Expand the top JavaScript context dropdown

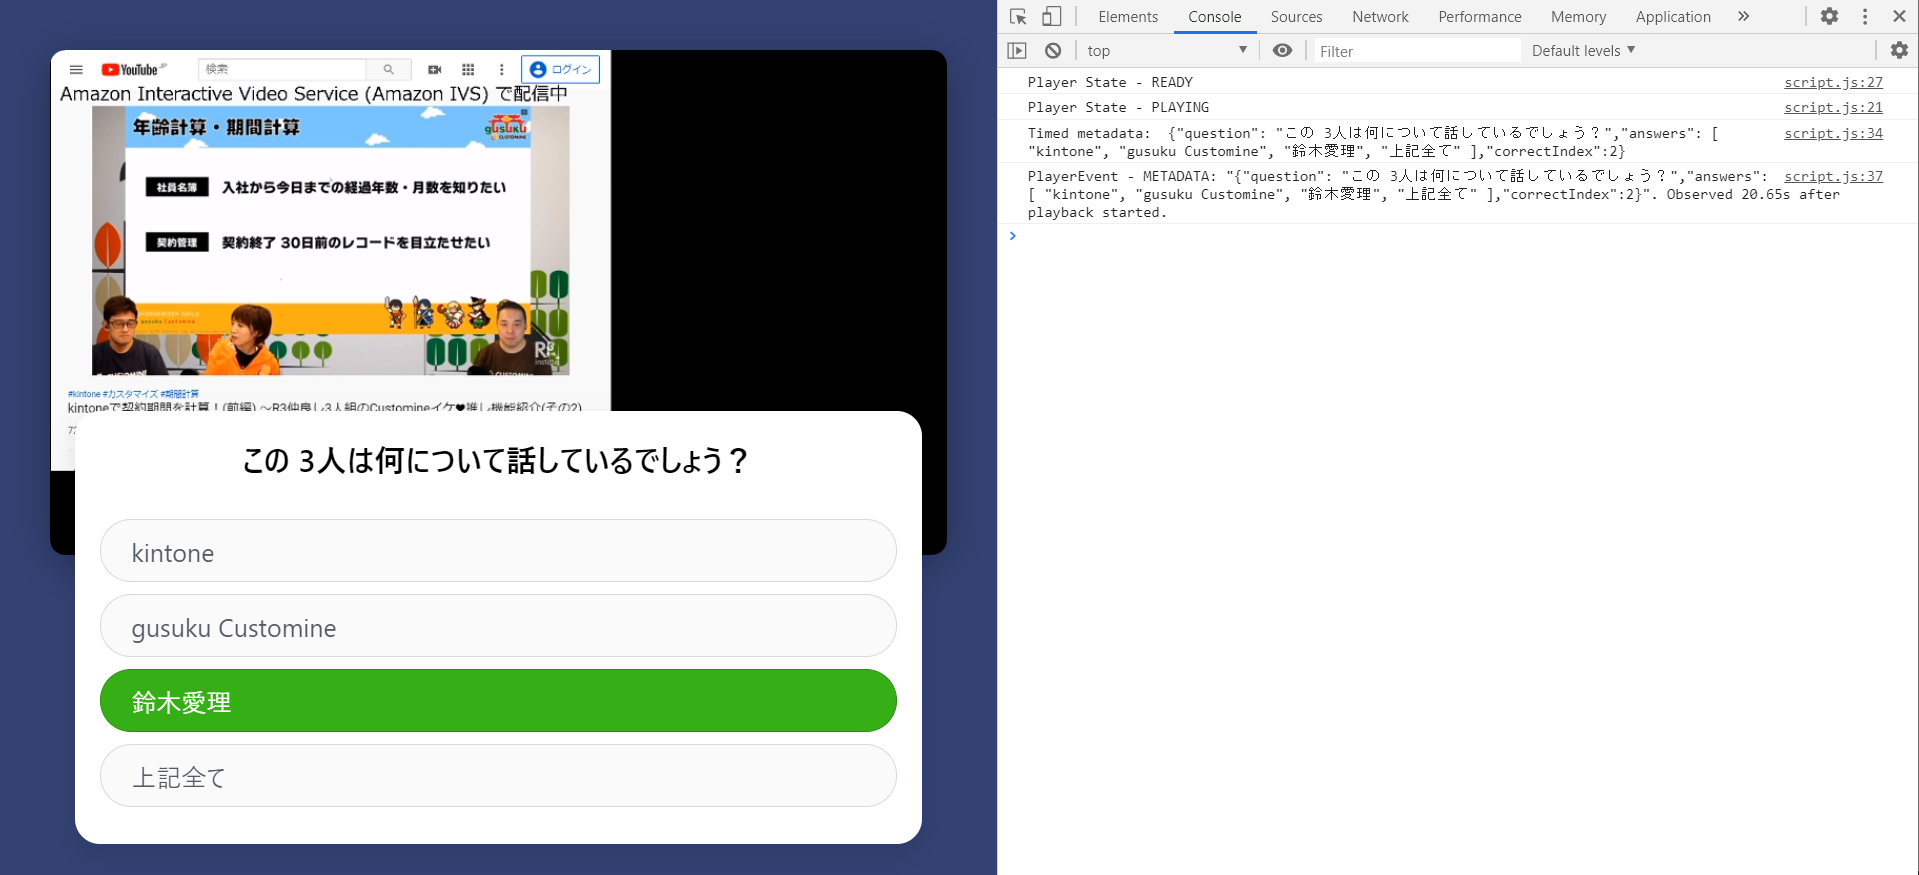pyautogui.click(x=1166, y=51)
